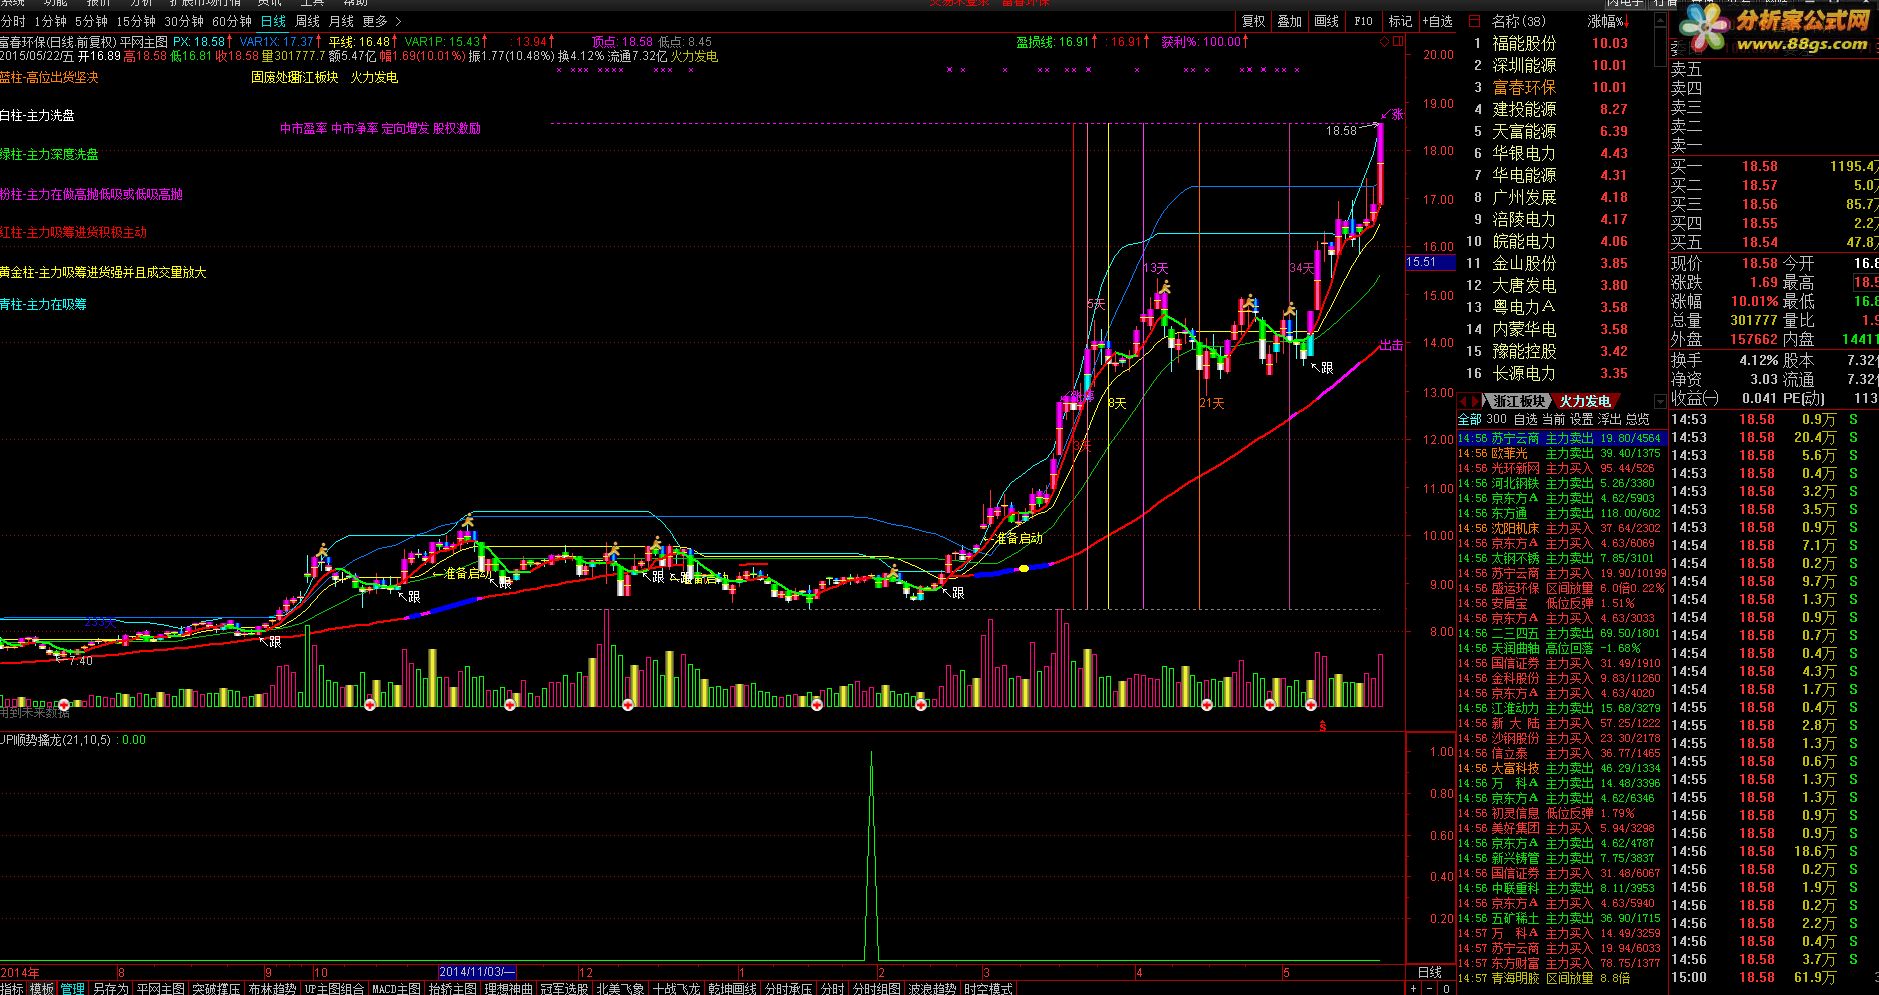The width and height of the screenshot is (1879, 995).
Task: Click 设置 in the alert filter bar
Action: [1581, 419]
